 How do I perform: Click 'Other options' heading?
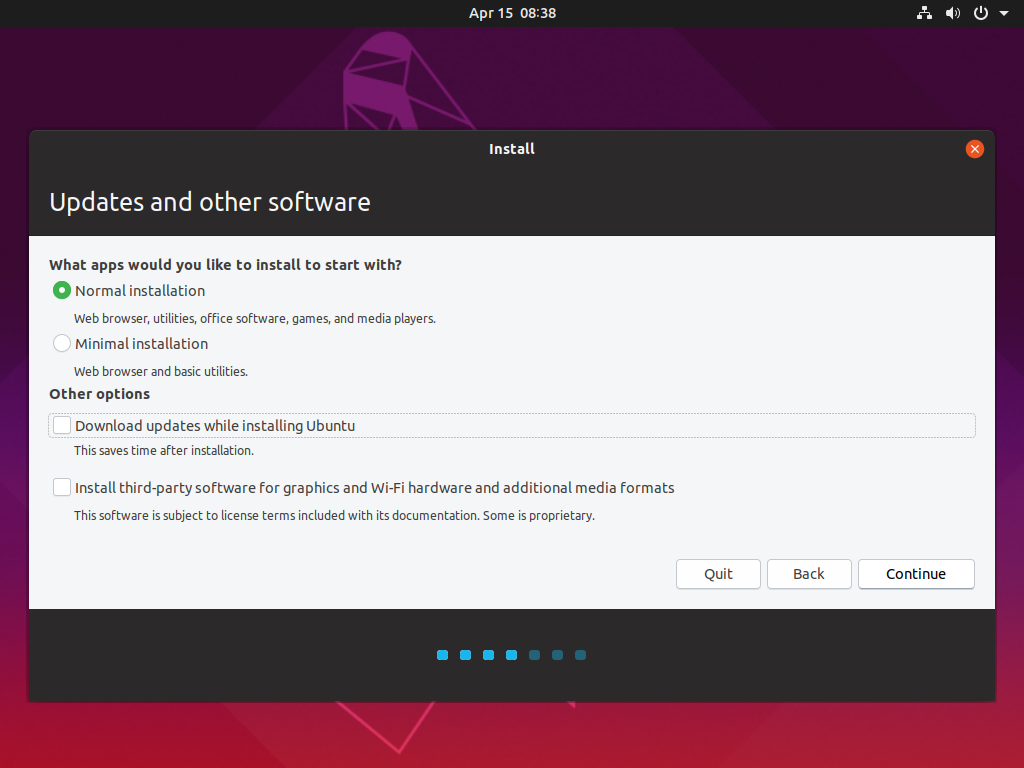[100, 394]
